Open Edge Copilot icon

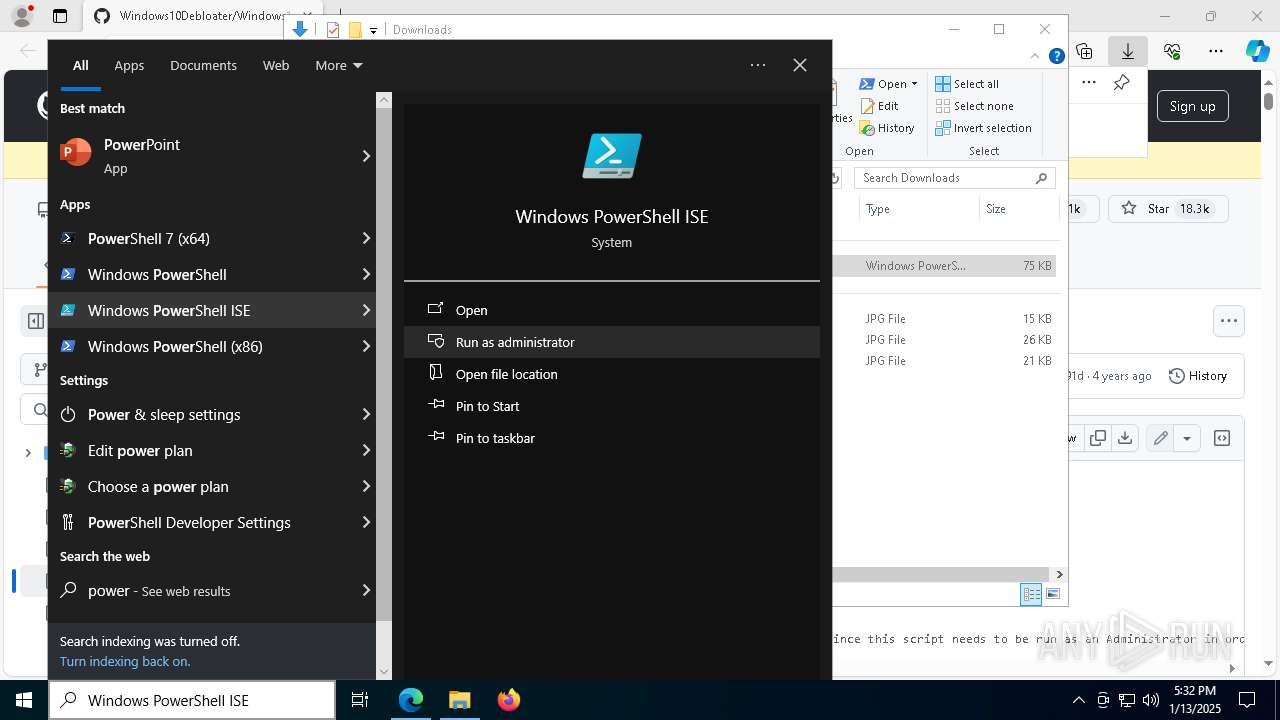[1258, 51]
